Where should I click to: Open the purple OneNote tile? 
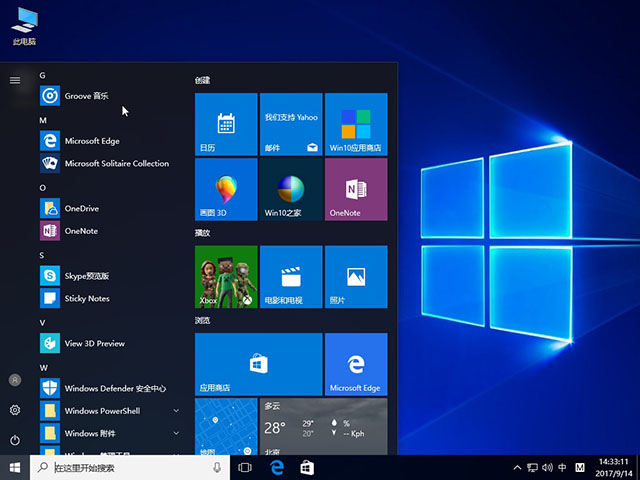356,189
